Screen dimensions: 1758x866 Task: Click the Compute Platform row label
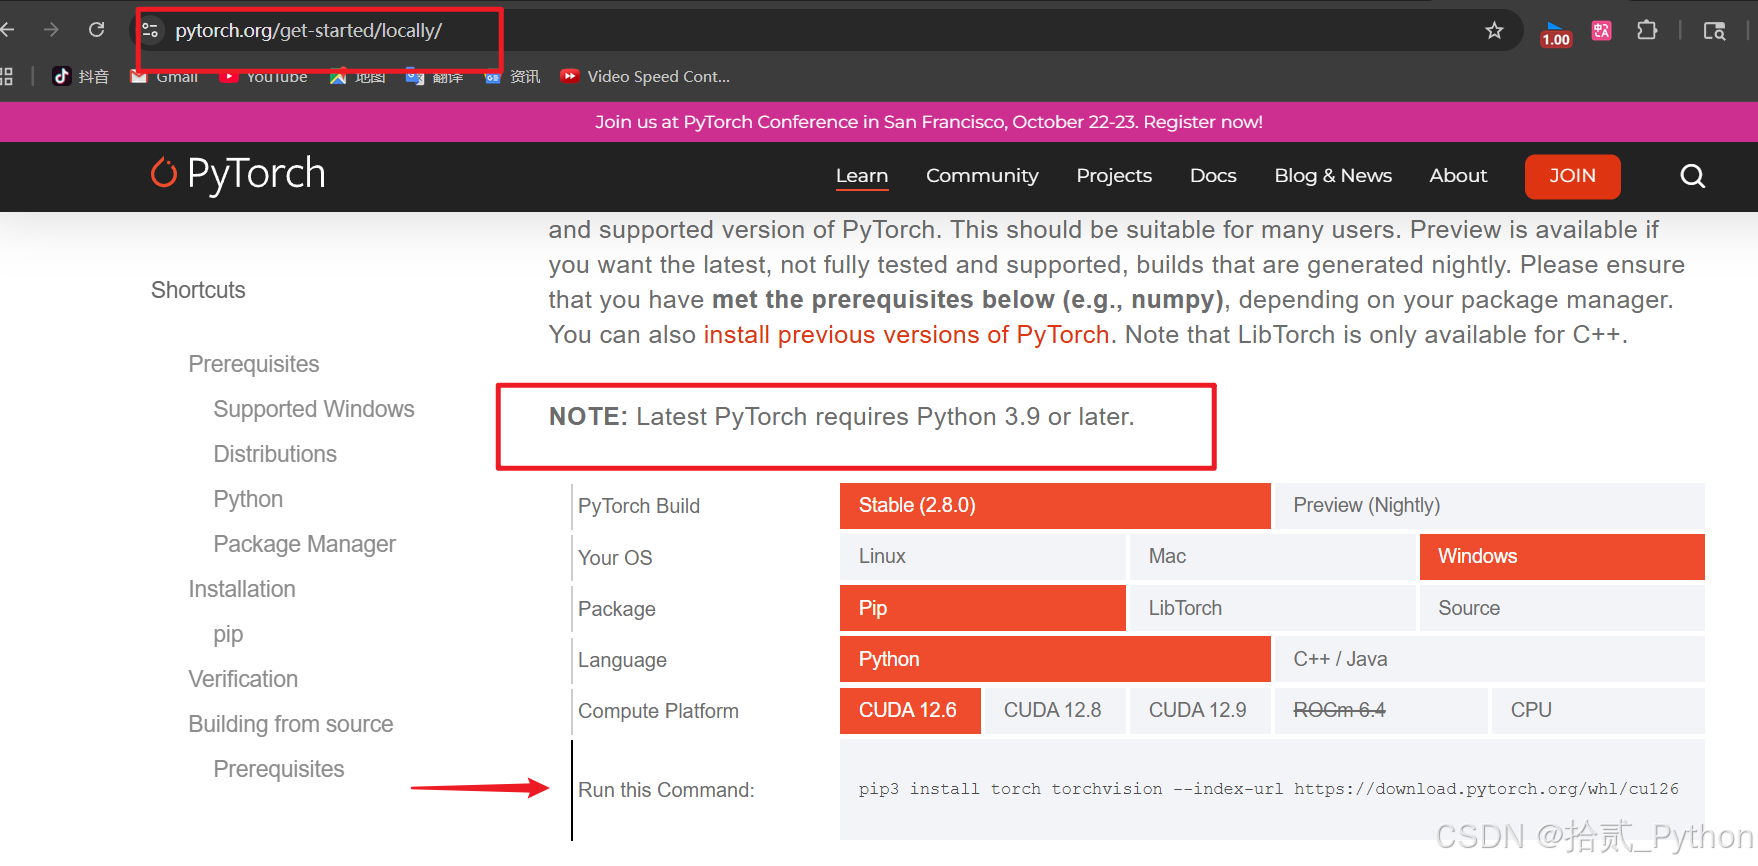point(658,711)
